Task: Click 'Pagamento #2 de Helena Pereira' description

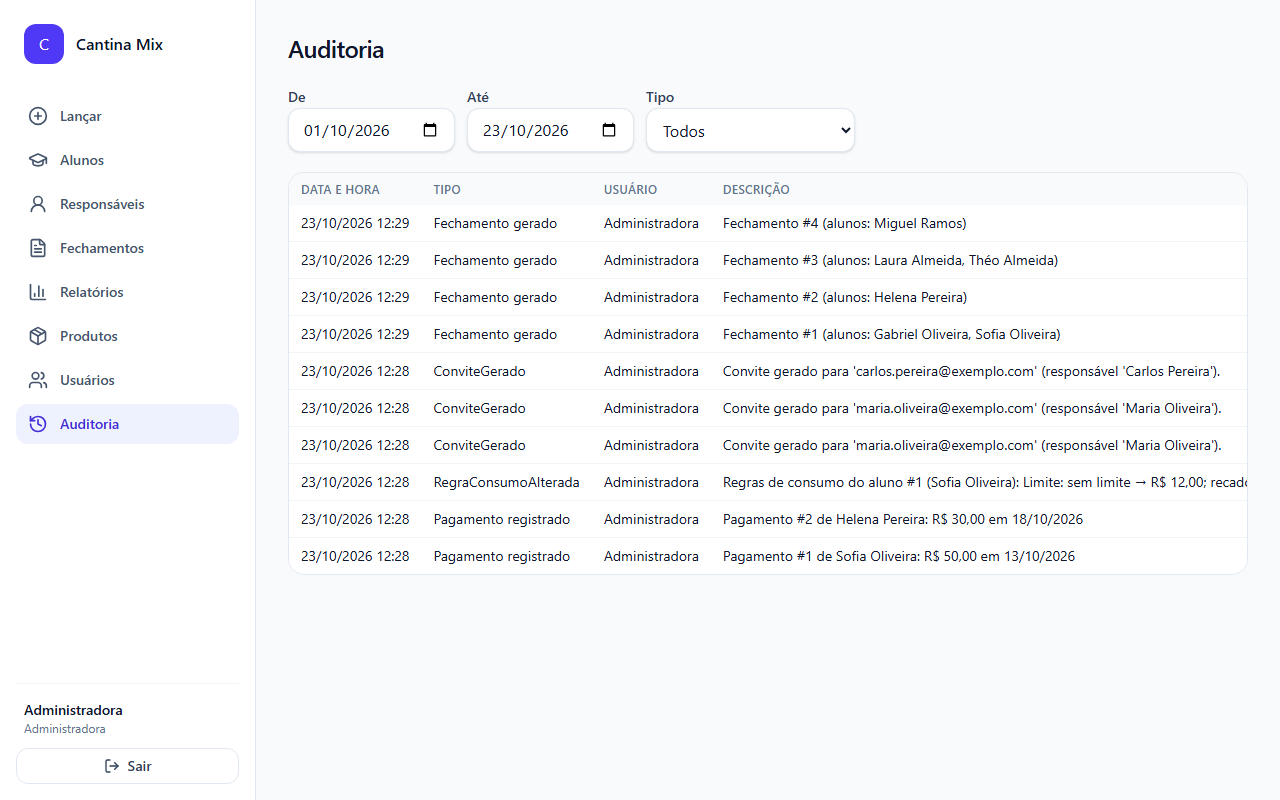Action: point(903,519)
